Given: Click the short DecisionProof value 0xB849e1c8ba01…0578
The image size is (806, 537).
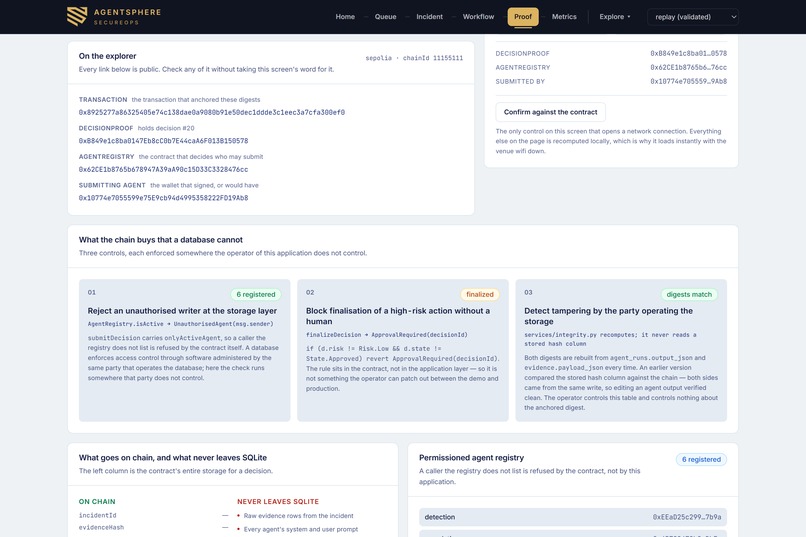Looking at the screenshot, I should 688,53.
